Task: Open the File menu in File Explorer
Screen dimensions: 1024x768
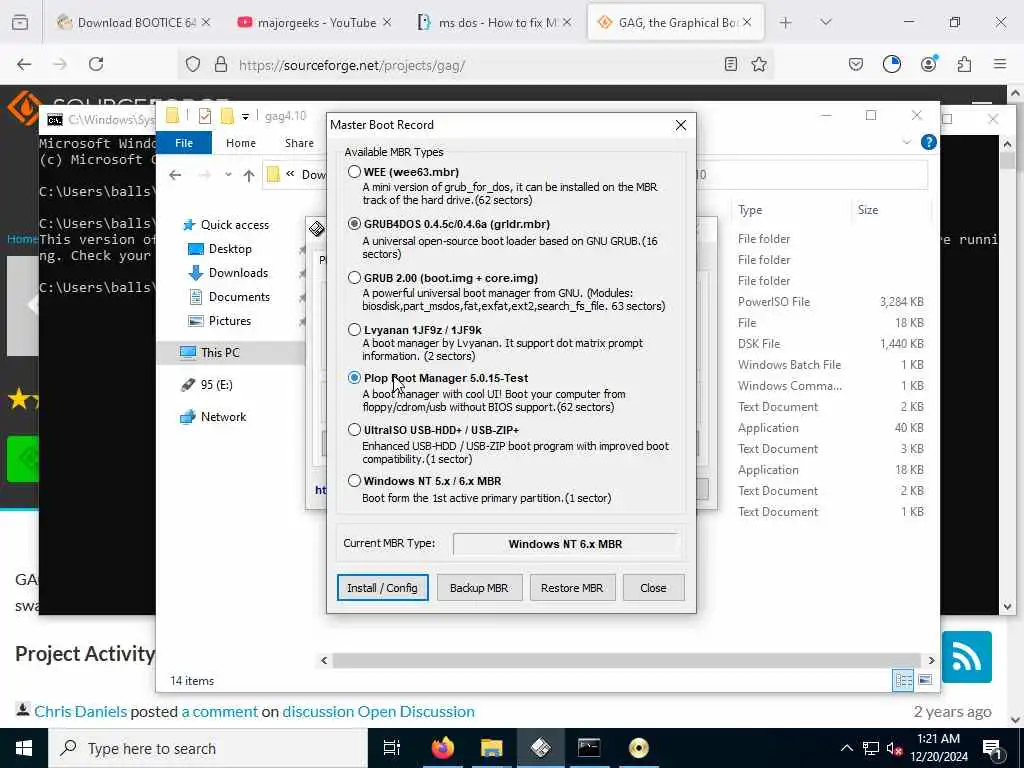Action: click(x=184, y=142)
